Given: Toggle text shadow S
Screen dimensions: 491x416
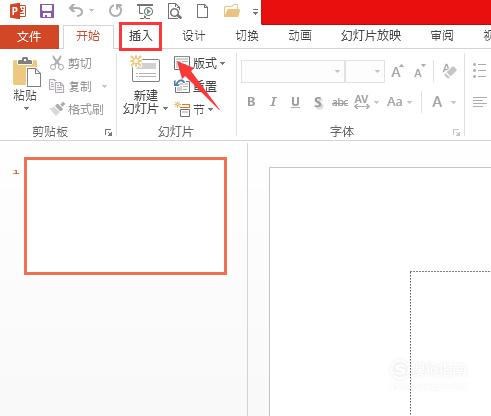Looking at the screenshot, I should (318, 102).
